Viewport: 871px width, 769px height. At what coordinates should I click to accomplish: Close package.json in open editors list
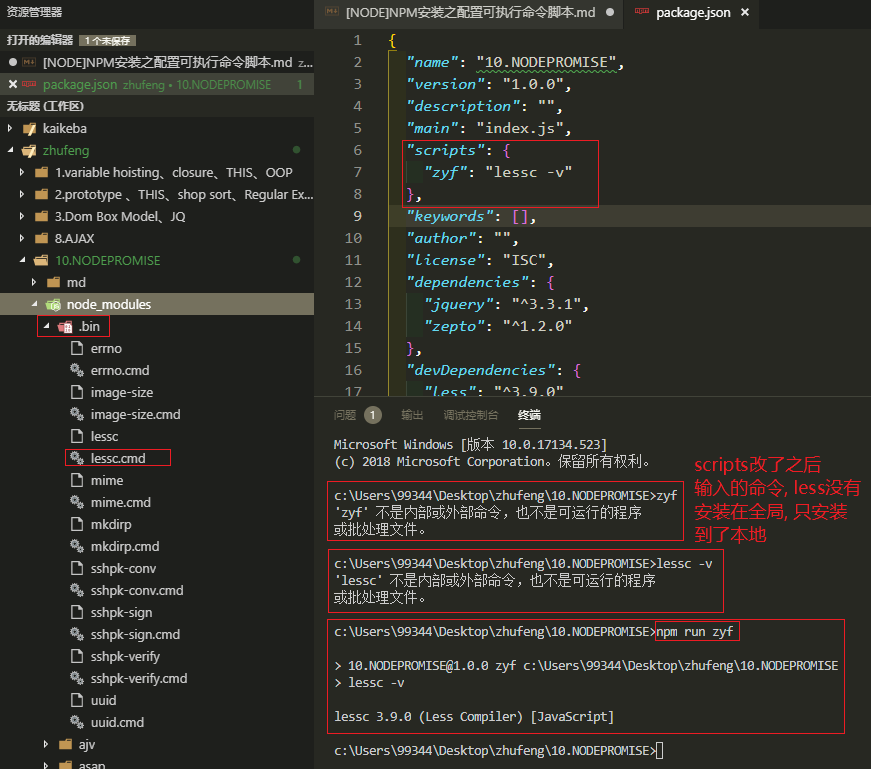coord(12,84)
